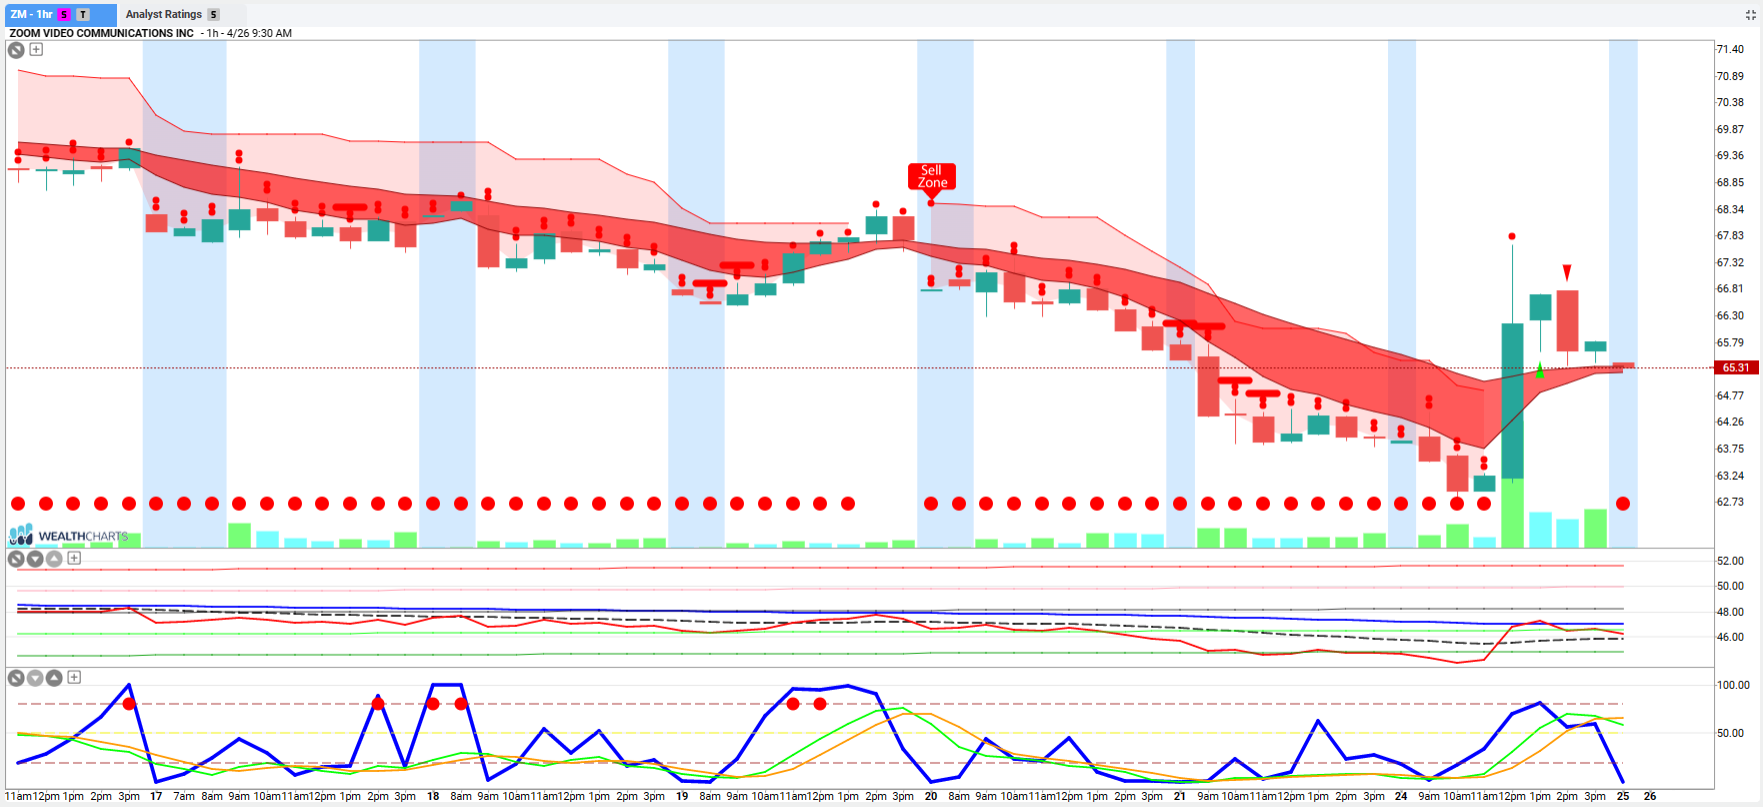
Task: Click date label 17 on time axis
Action: pos(156,797)
